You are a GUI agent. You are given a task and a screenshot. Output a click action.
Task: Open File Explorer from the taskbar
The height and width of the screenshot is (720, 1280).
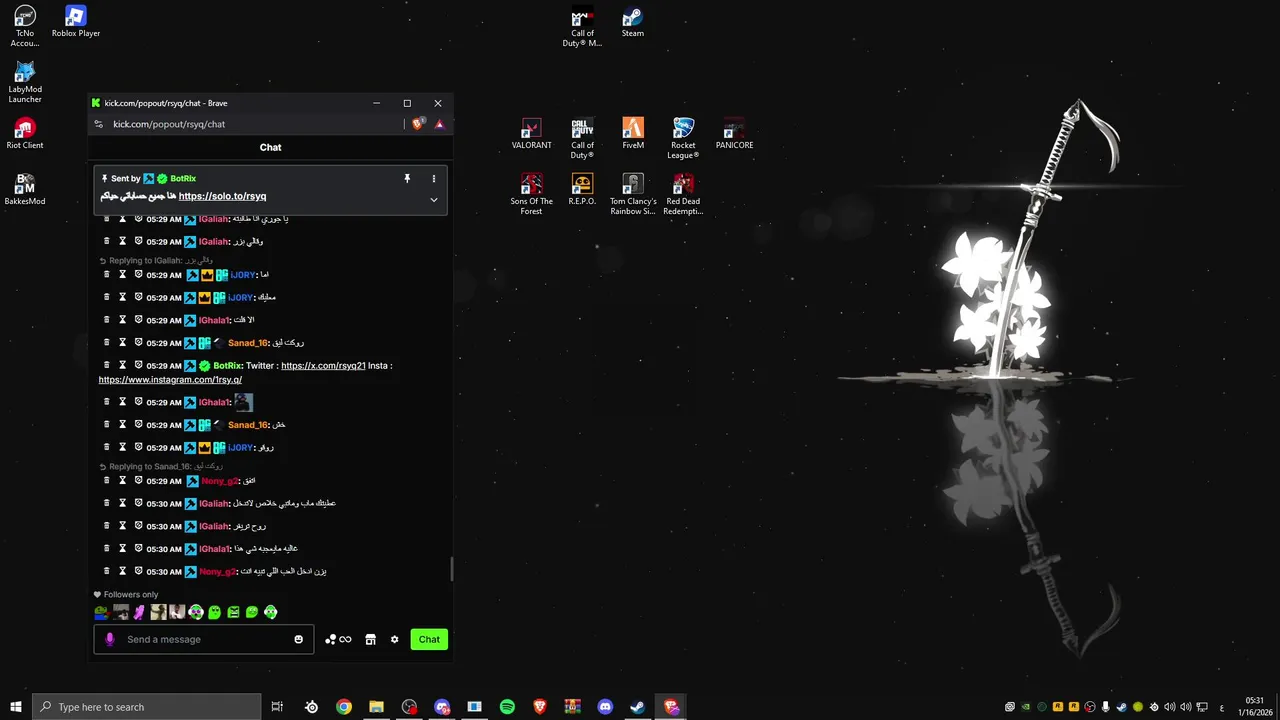point(376,707)
